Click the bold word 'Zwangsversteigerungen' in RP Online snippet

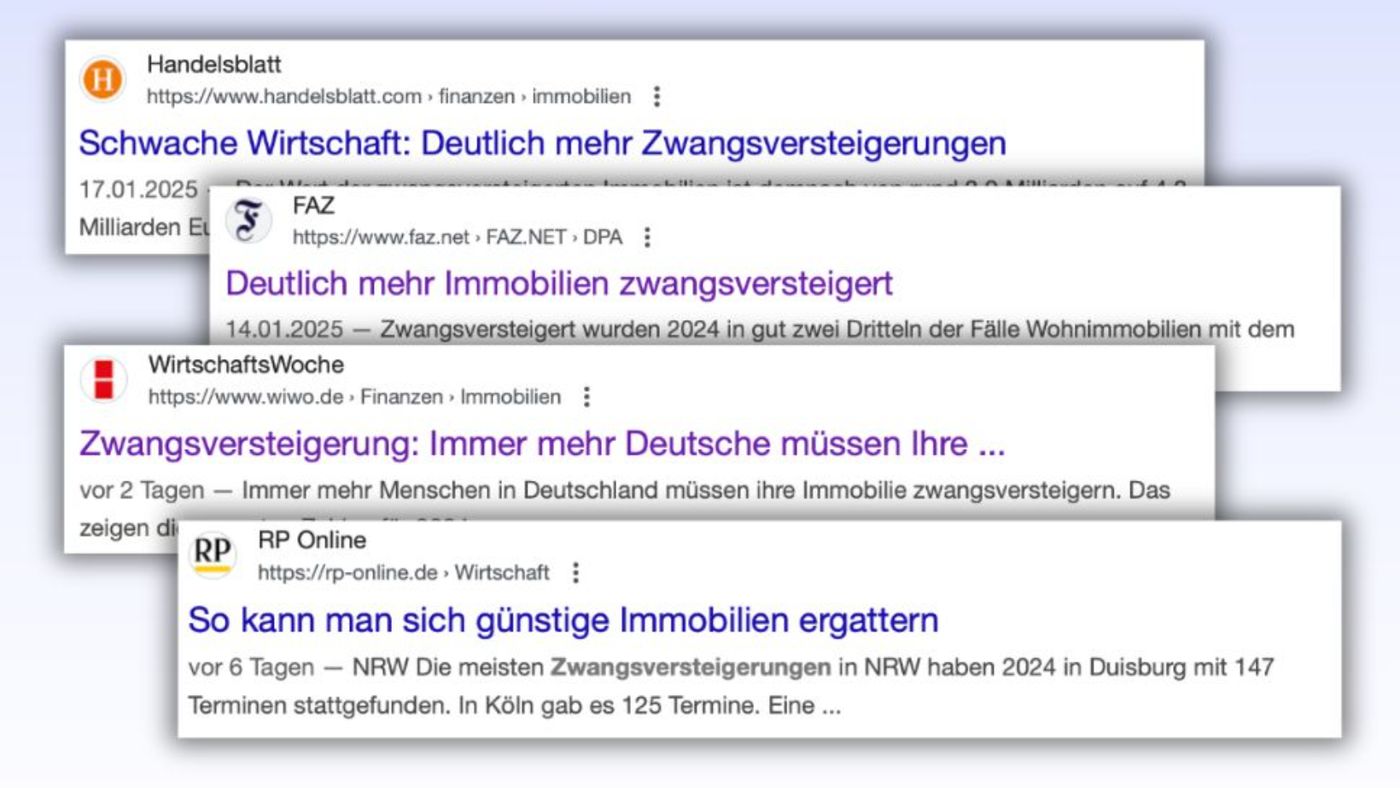pyautogui.click(x=691, y=667)
